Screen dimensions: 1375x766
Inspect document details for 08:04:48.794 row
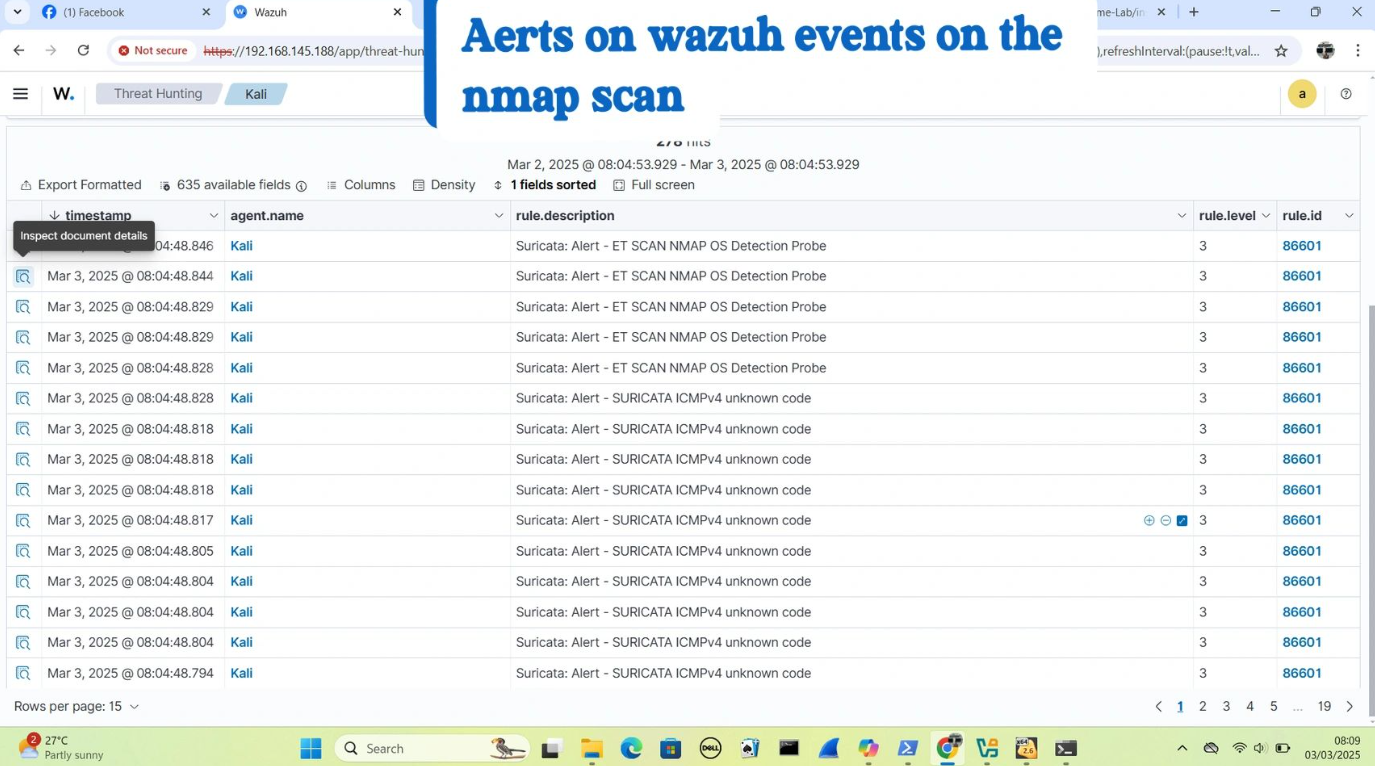click(x=23, y=673)
